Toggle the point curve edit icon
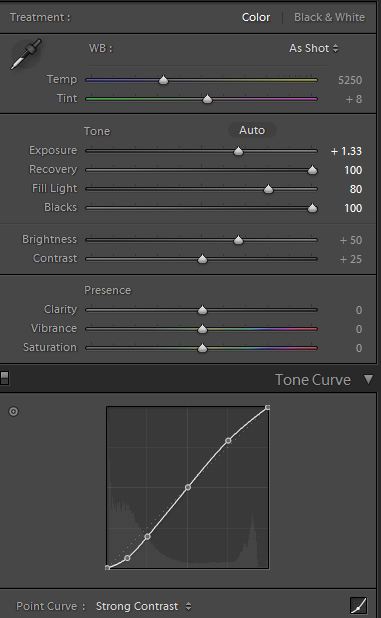The width and height of the screenshot is (381, 618). [359, 605]
